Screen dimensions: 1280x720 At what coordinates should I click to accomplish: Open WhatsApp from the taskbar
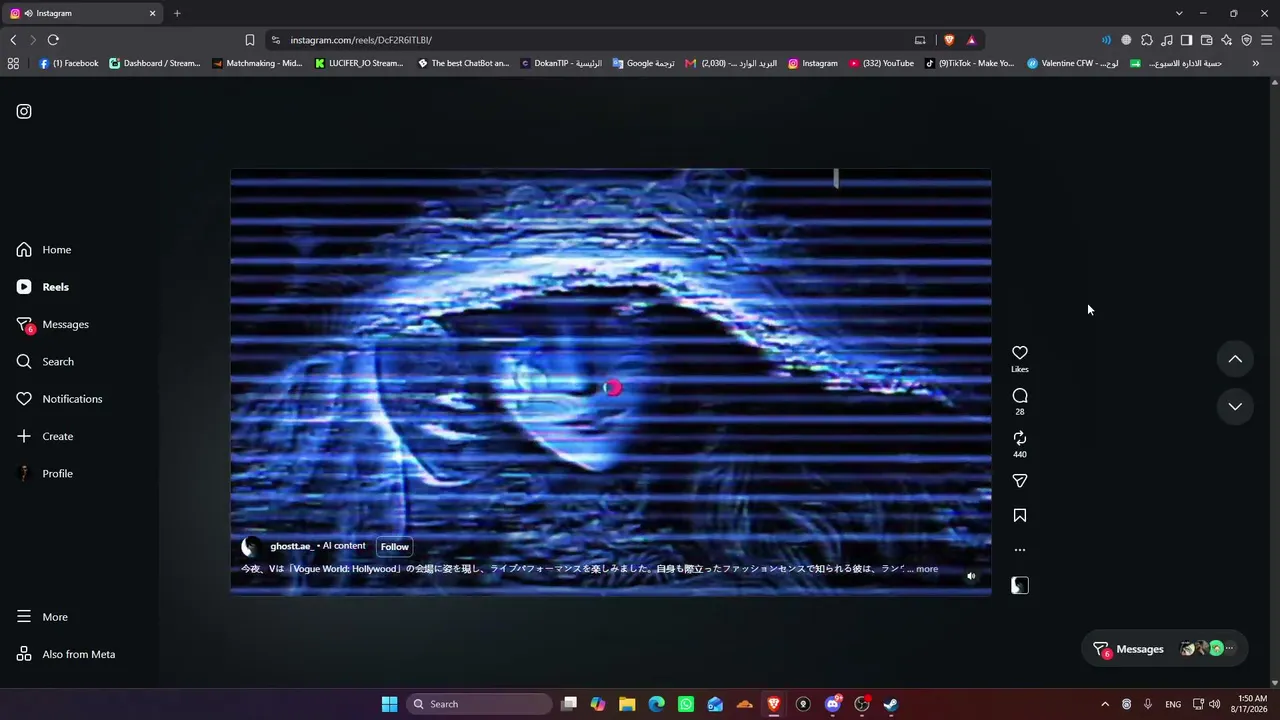tap(686, 704)
